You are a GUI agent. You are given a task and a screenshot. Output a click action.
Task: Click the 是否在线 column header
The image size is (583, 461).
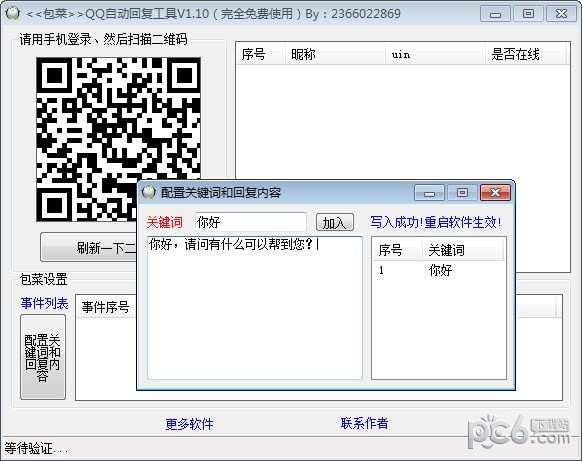[x=525, y=54]
